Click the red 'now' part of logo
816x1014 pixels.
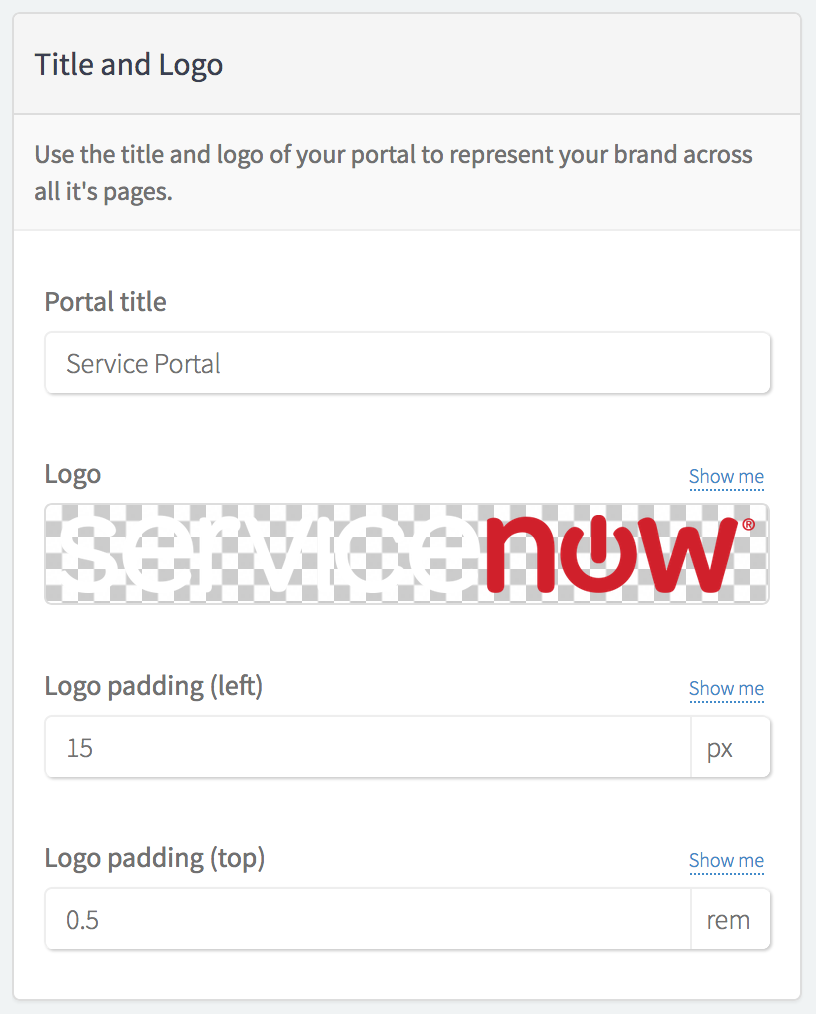612,554
